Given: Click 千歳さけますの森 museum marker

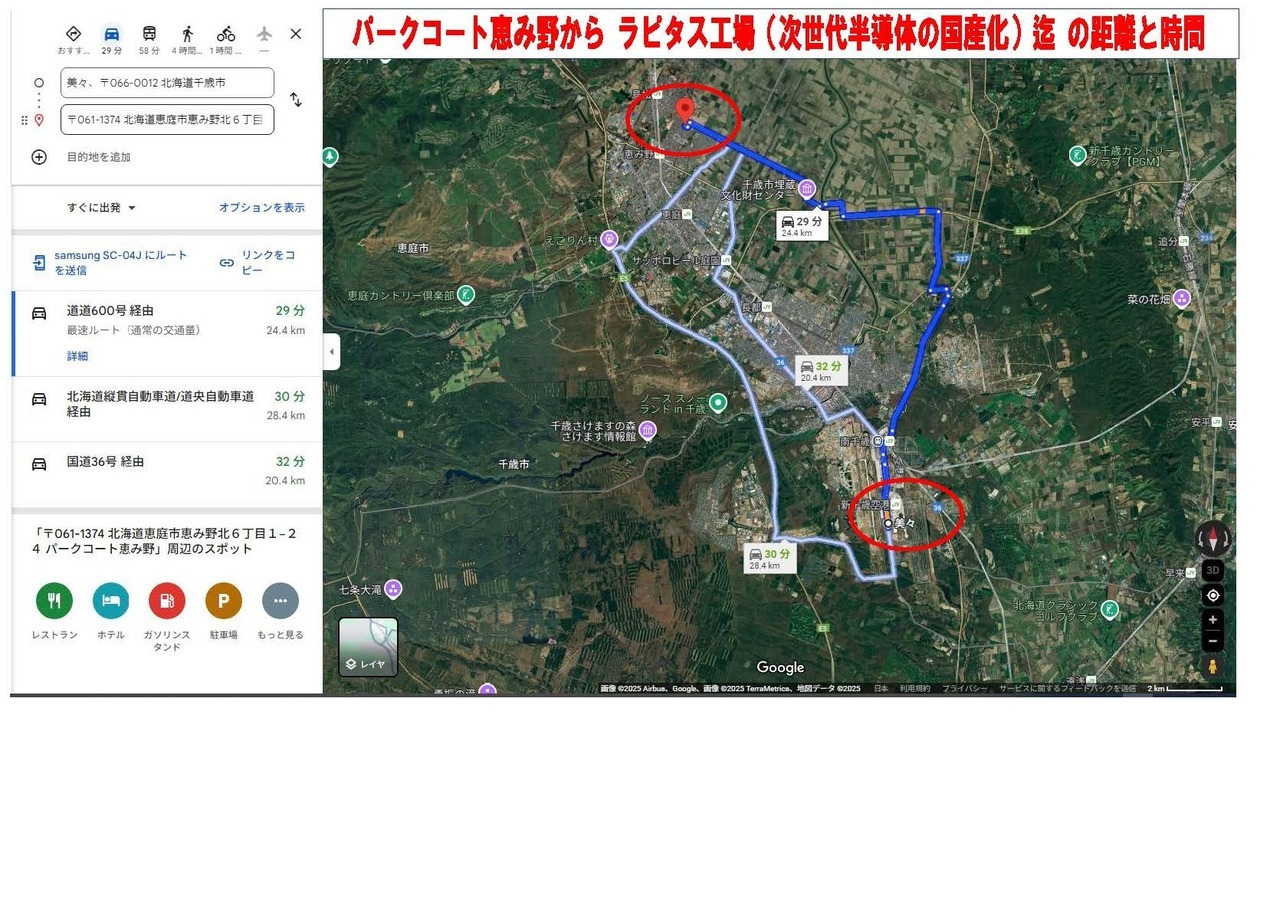Looking at the screenshot, I should 647,430.
